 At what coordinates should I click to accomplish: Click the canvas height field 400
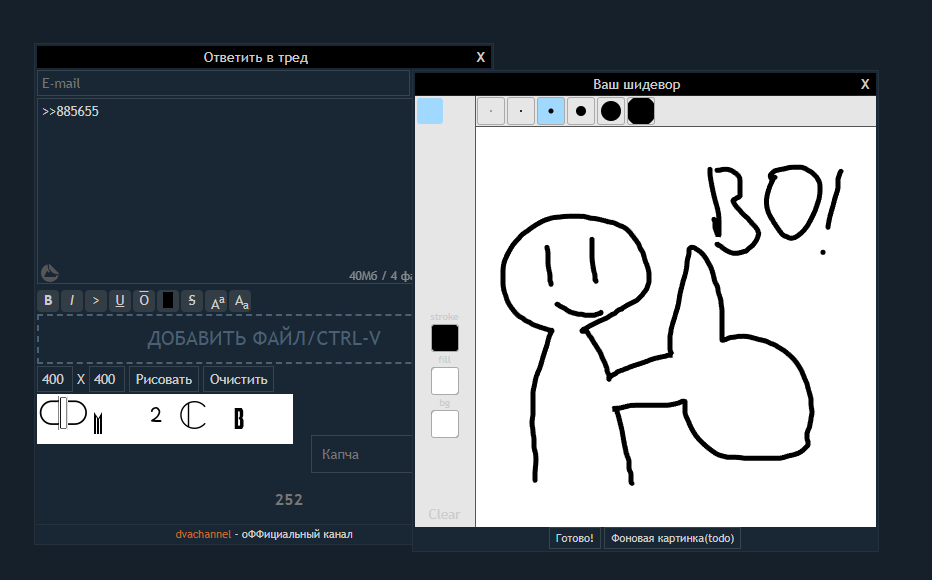pyautogui.click(x=106, y=379)
